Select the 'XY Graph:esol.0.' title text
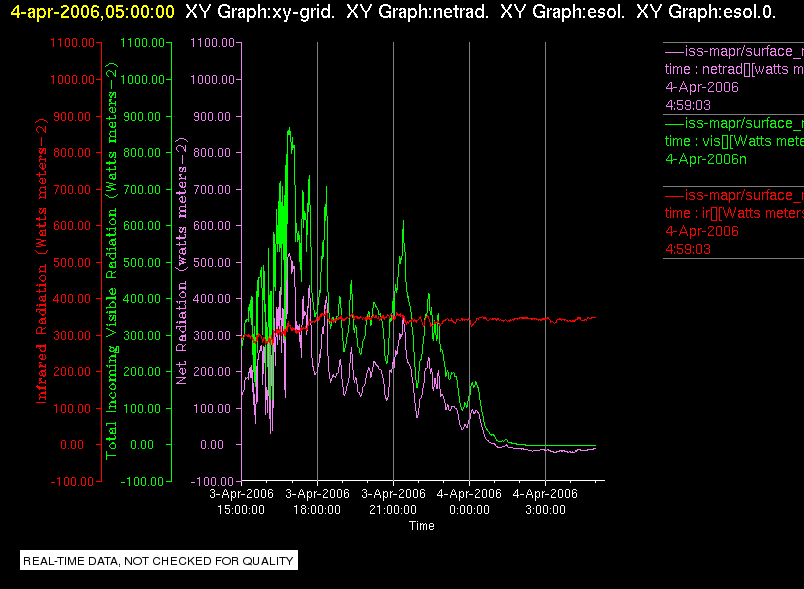This screenshot has height=589, width=804. 706,12
